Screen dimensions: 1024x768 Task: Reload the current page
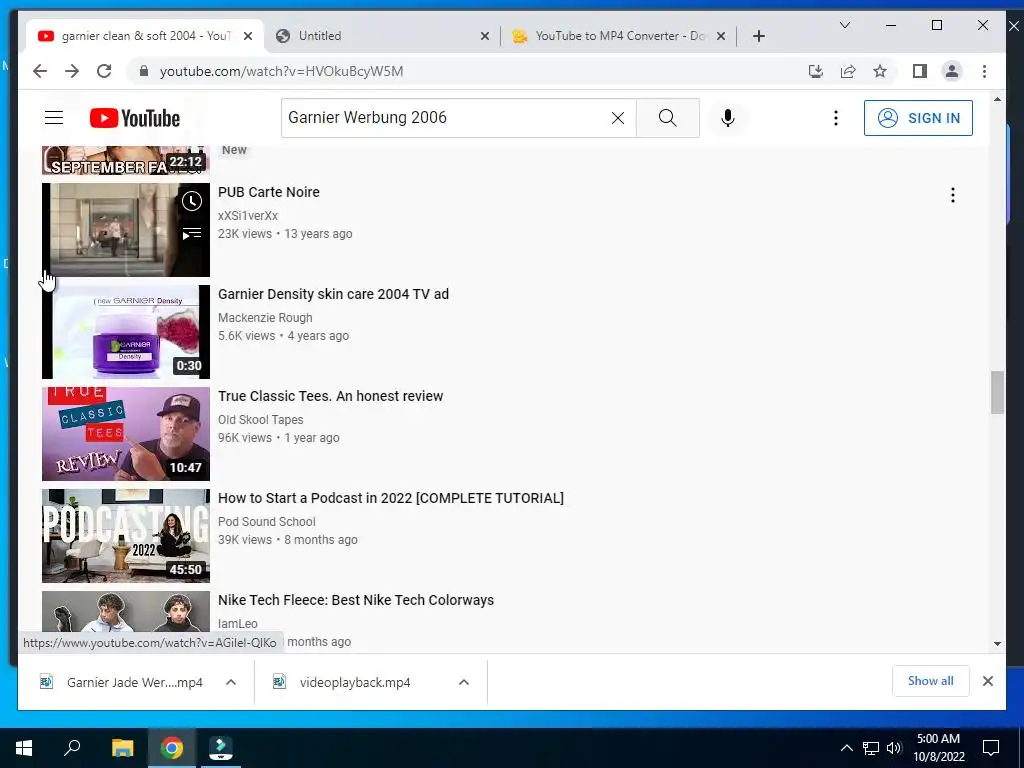tap(104, 71)
